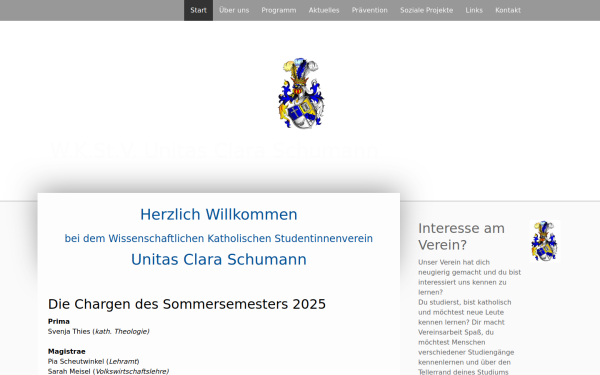Click the faint W.K.St.V. Unitas Clara Schumann title

point(214,150)
